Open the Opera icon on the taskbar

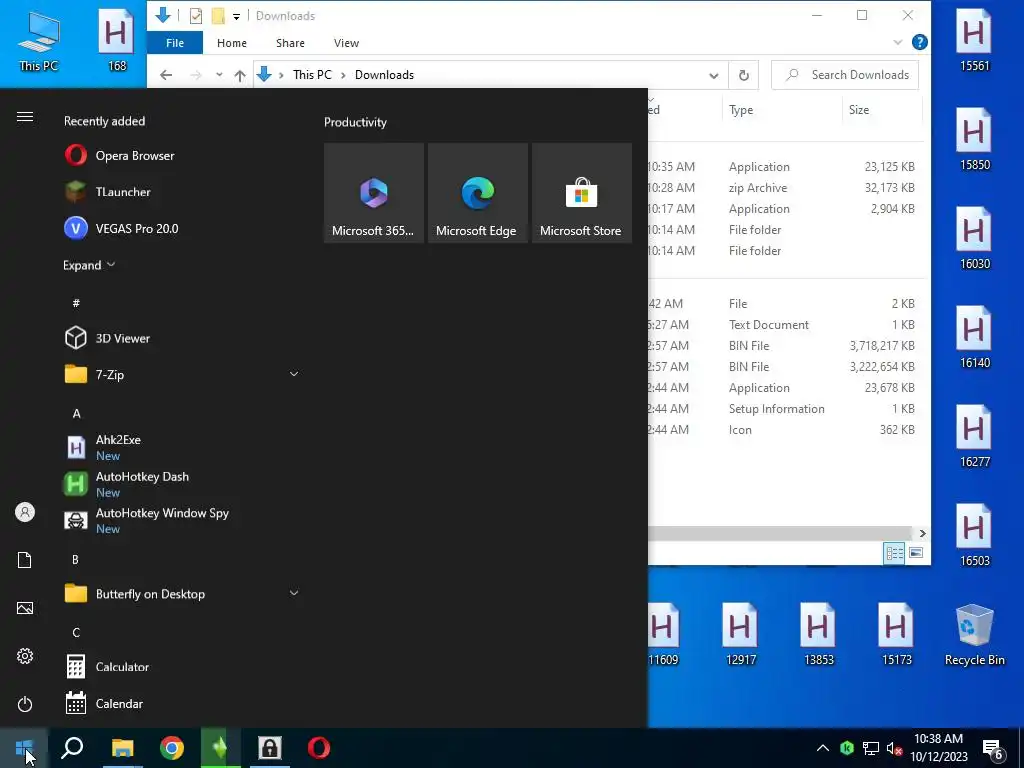pos(319,748)
